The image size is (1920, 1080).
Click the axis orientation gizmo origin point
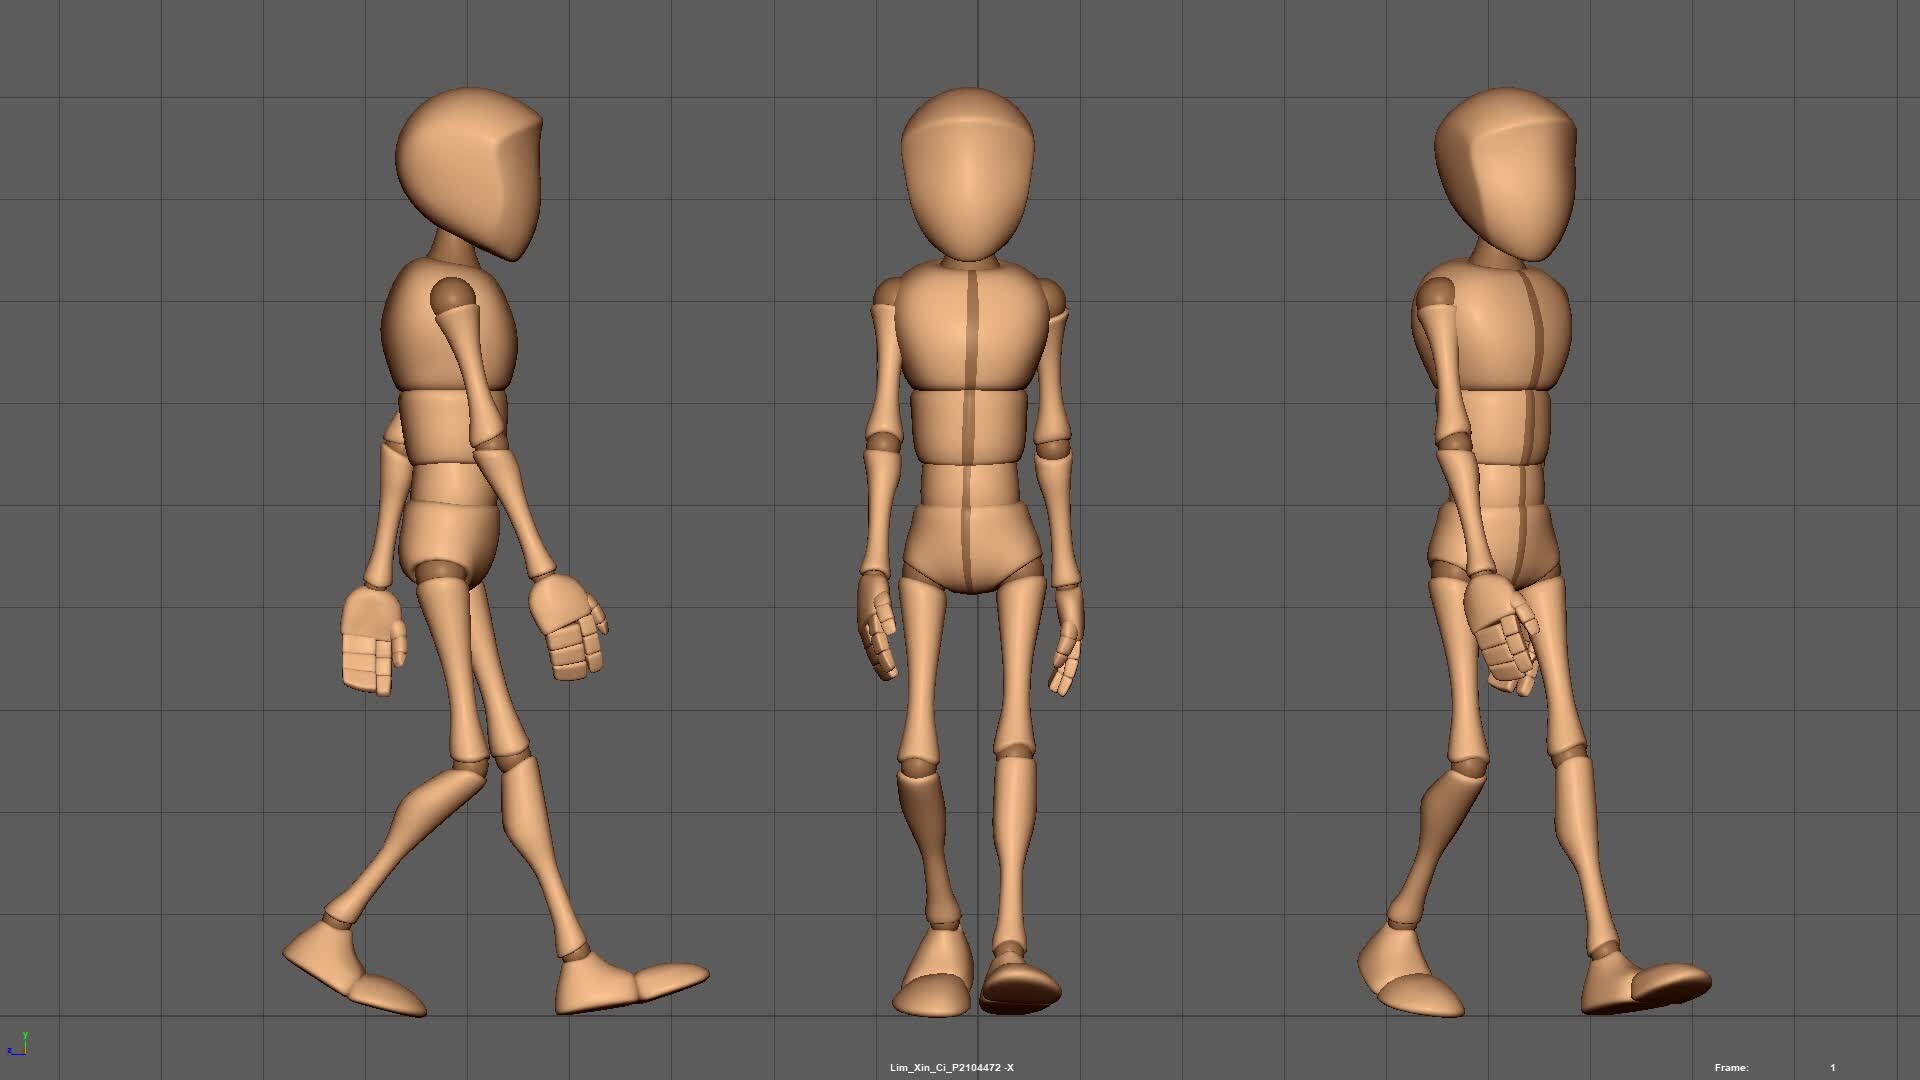point(25,1052)
